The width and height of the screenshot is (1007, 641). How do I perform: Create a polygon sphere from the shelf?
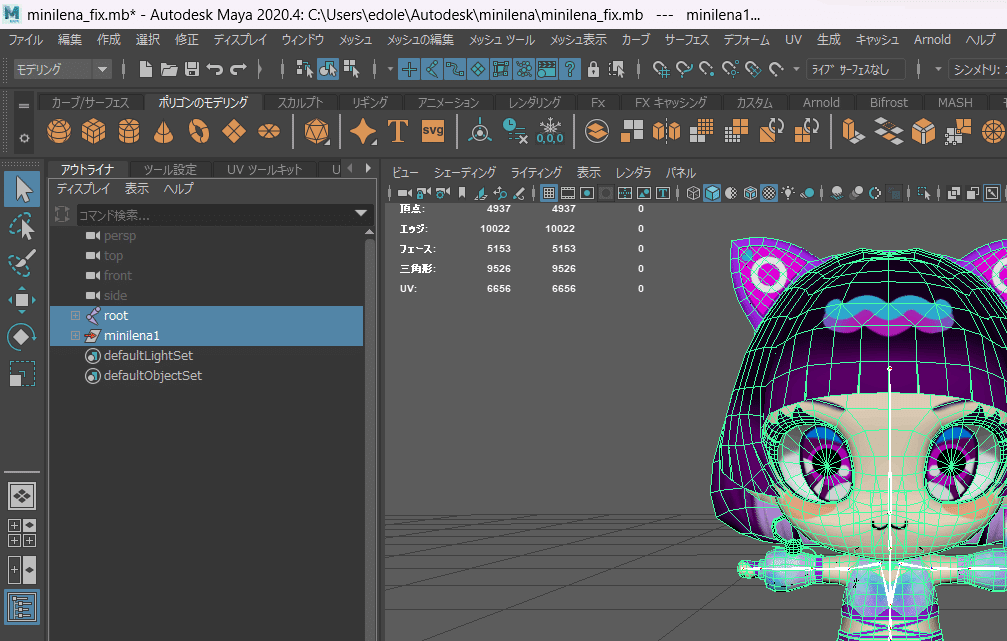[59, 131]
